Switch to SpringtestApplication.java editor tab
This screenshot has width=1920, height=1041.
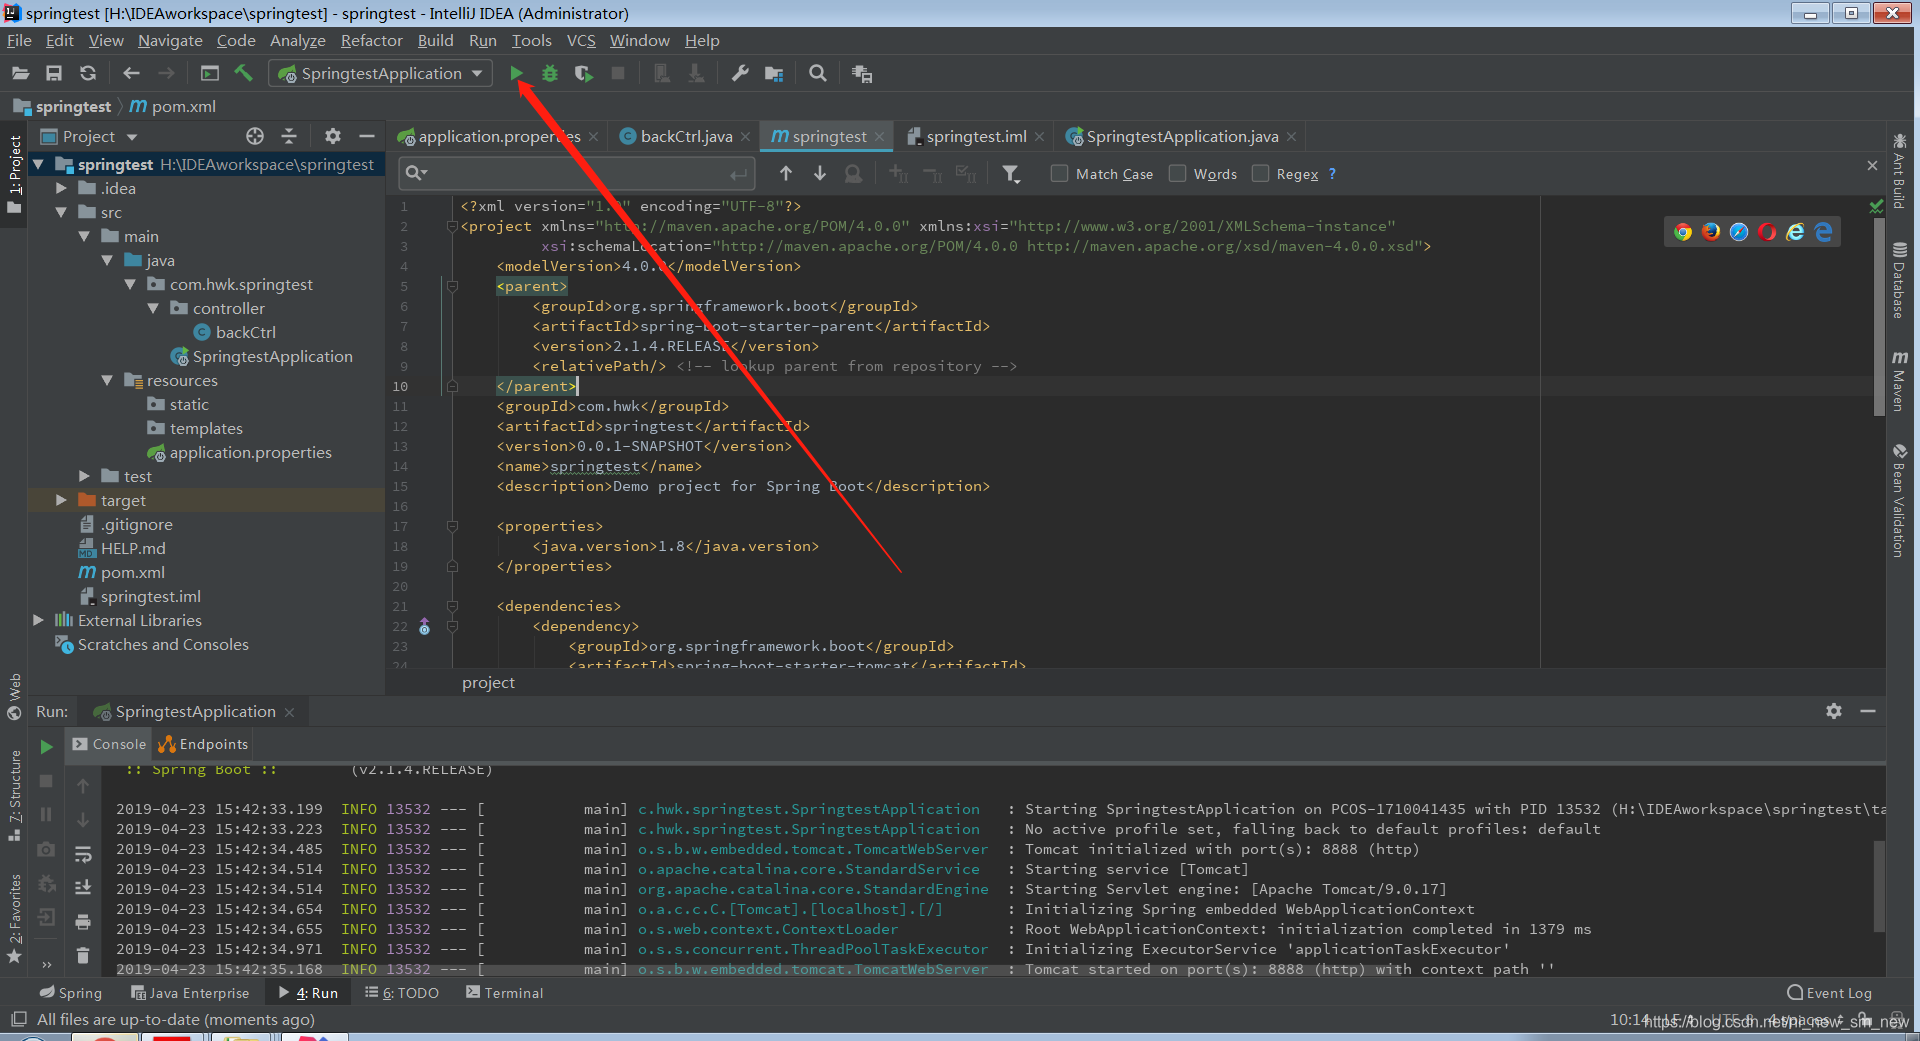click(x=1182, y=136)
